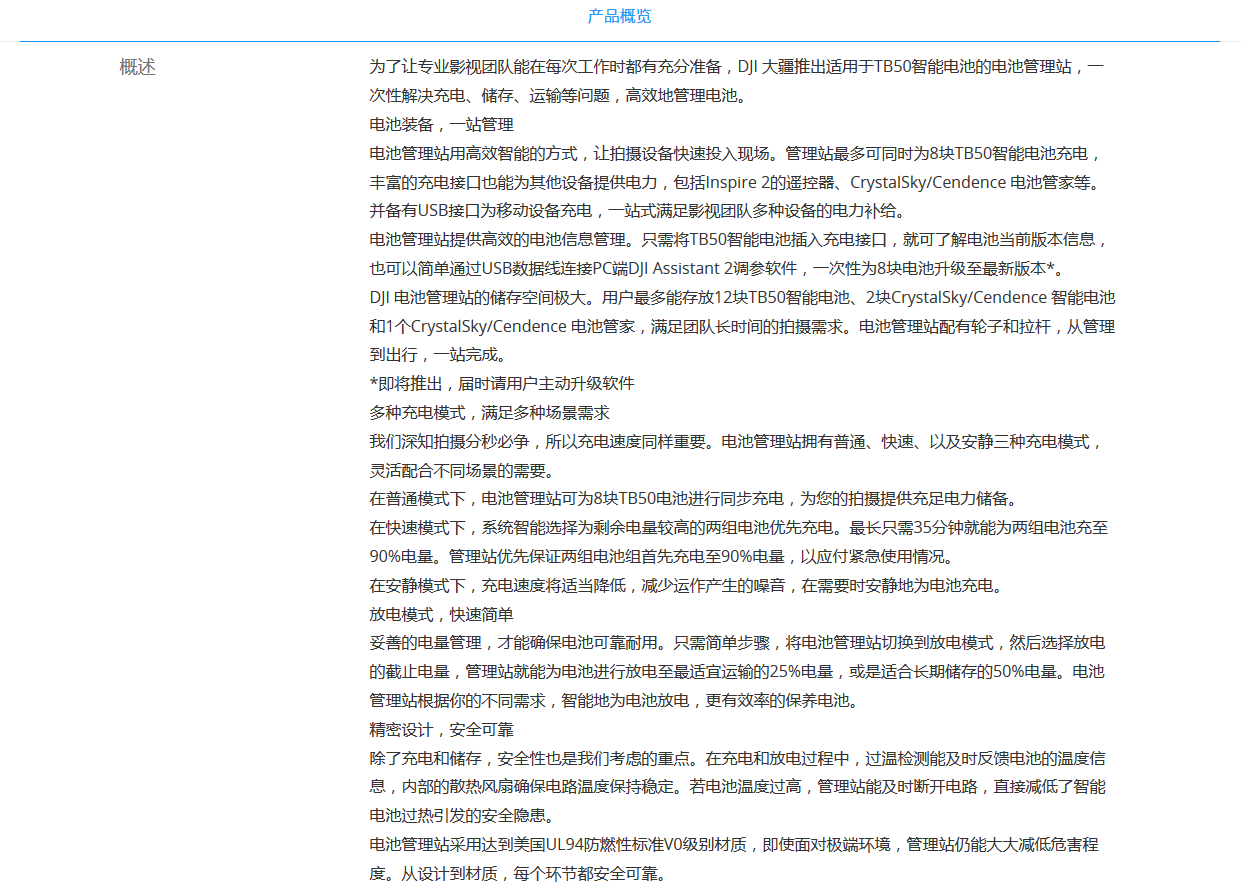The image size is (1241, 889).
Task: Click the footnote *即将推出,届时请用户主动升级软件
Action: (x=502, y=384)
